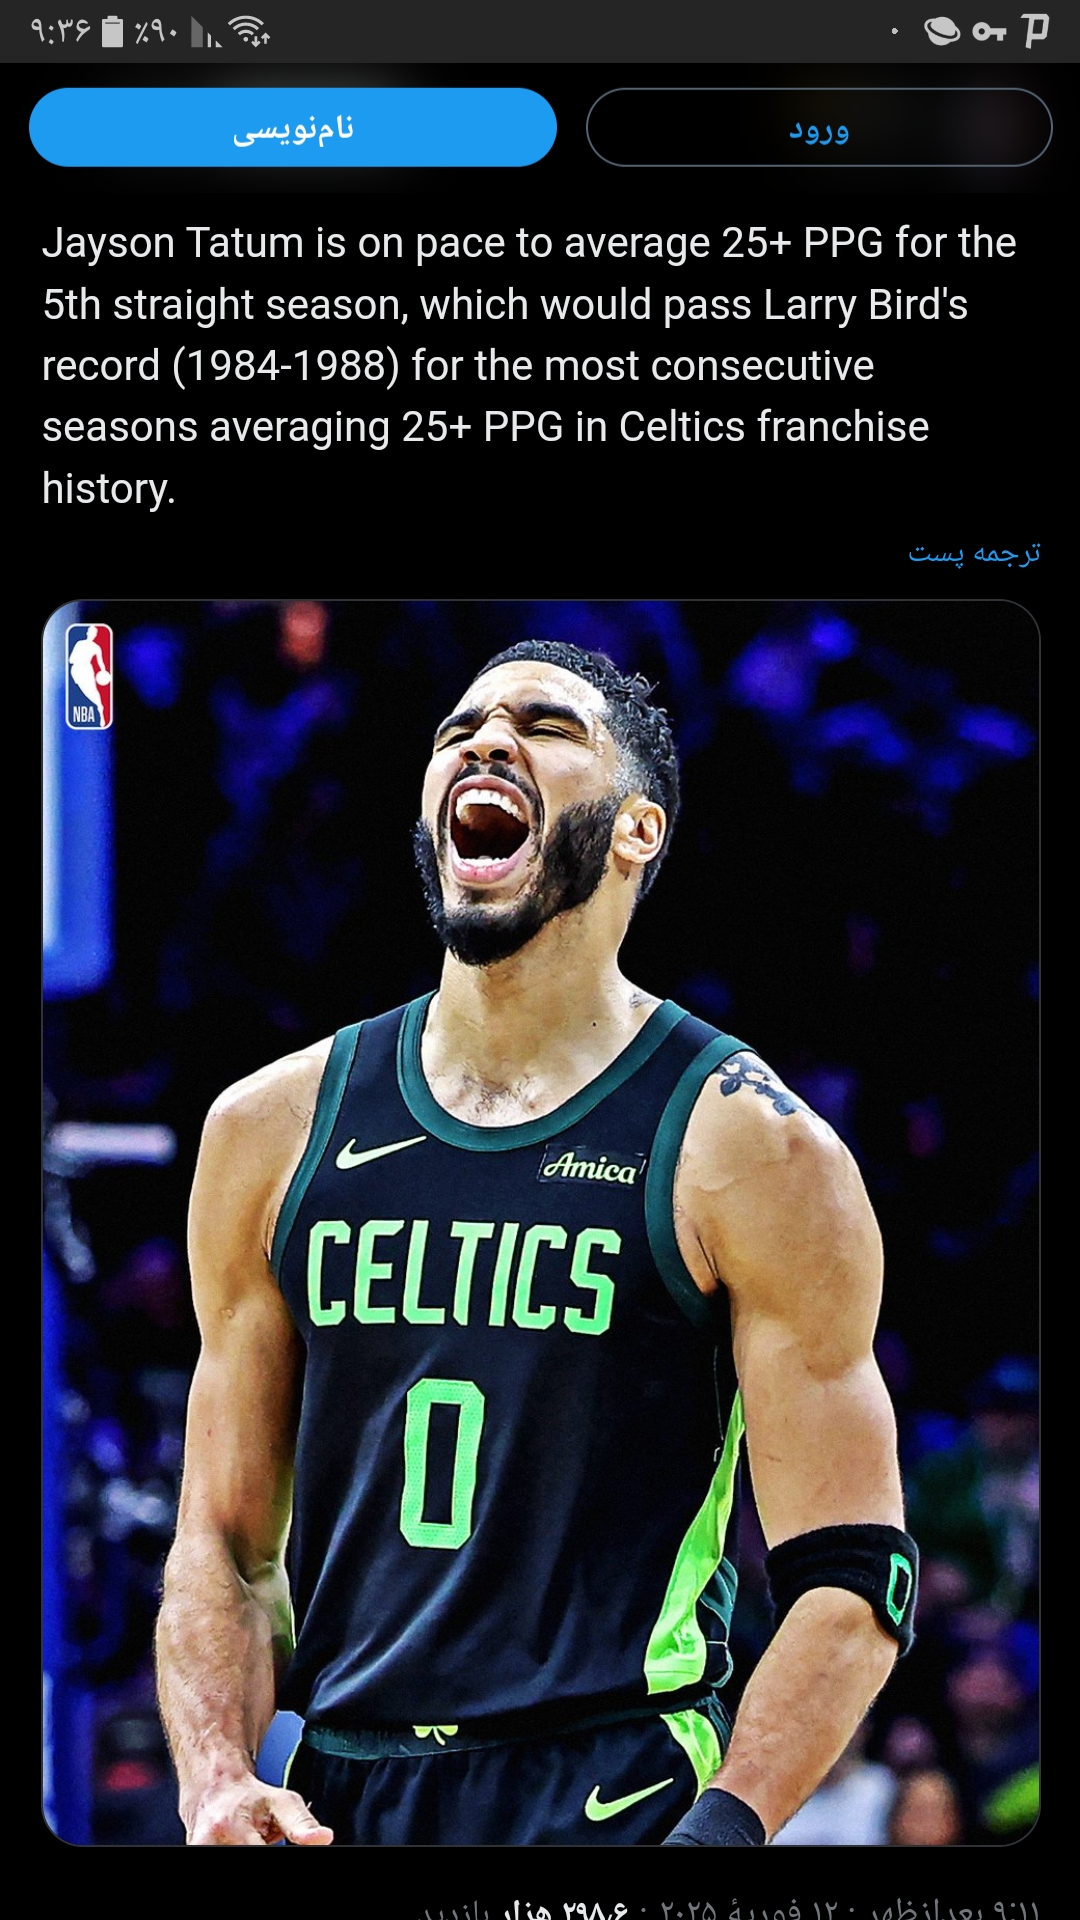
Task: Tap the VPN key icon
Action: [989, 32]
